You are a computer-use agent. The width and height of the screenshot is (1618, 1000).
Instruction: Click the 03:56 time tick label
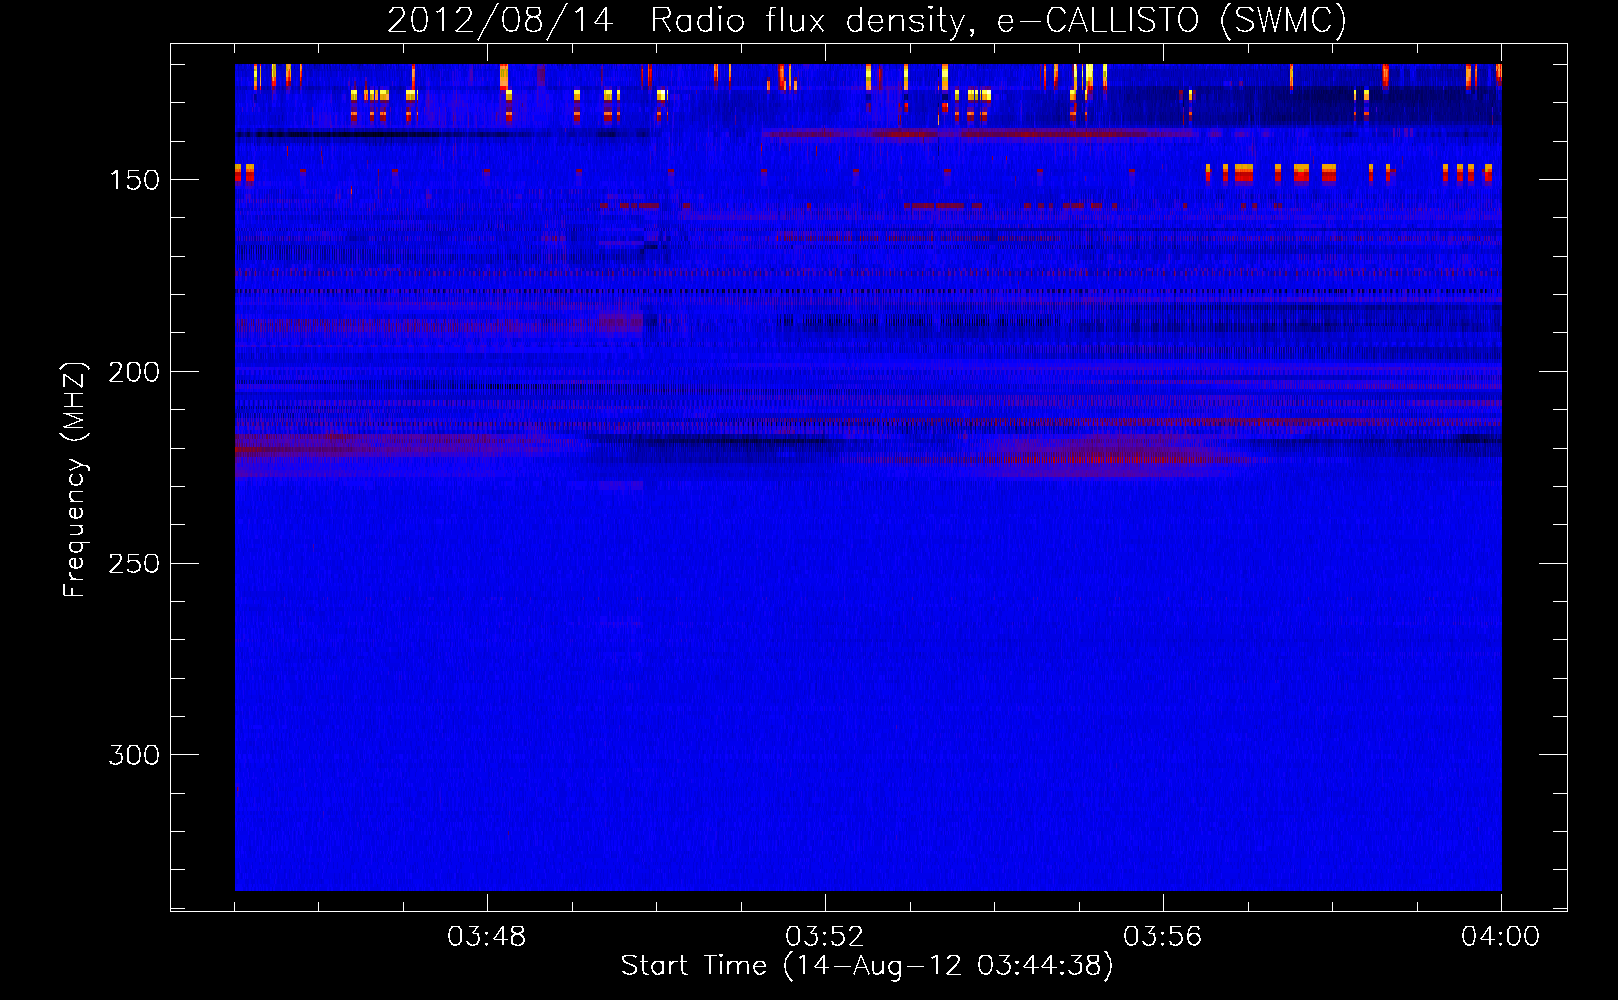click(1163, 937)
